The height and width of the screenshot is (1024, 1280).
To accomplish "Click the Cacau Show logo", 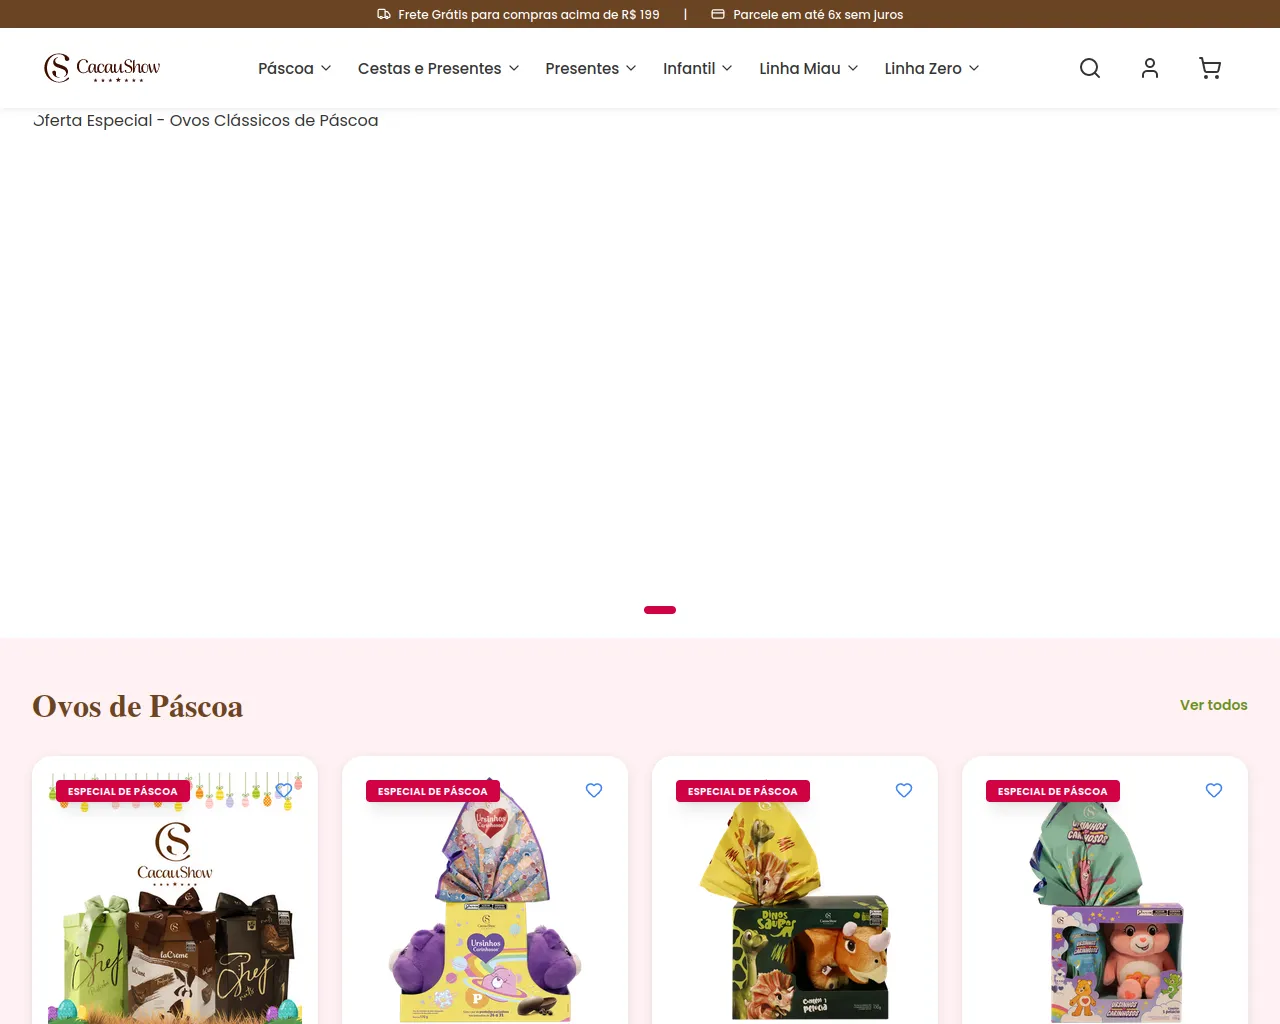I will pos(102,68).
